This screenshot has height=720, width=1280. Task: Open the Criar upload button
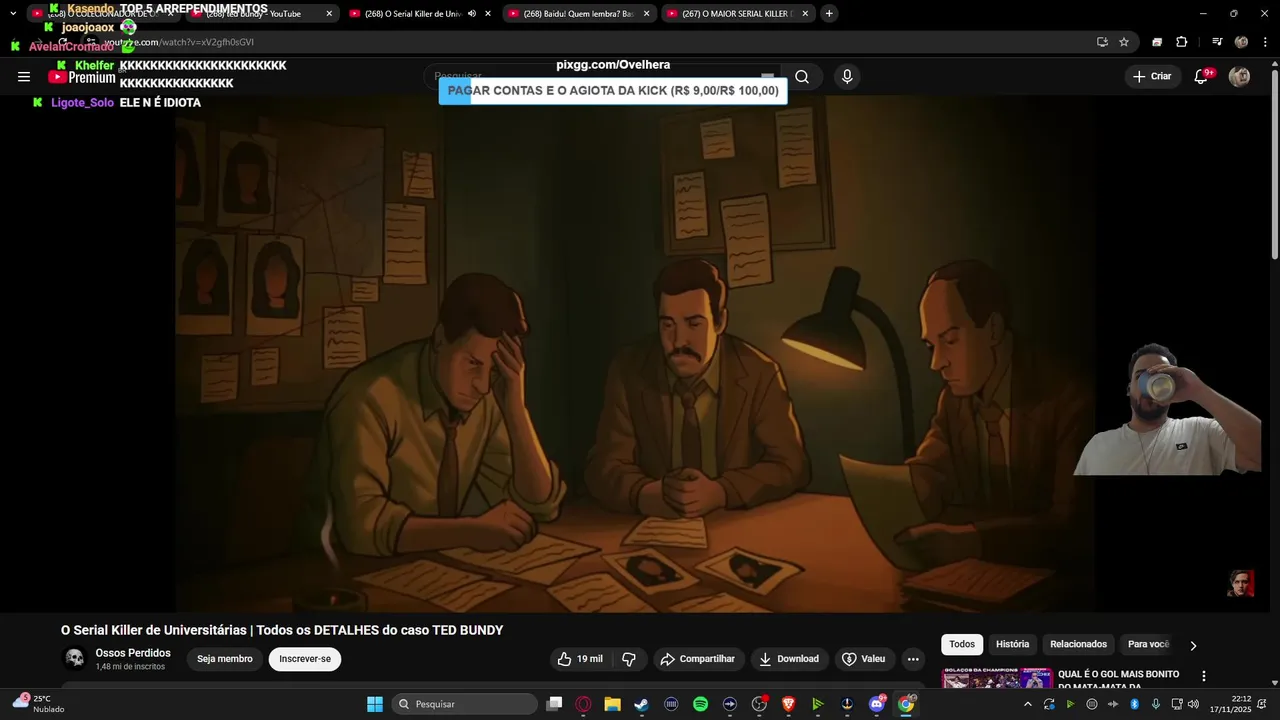click(1151, 76)
